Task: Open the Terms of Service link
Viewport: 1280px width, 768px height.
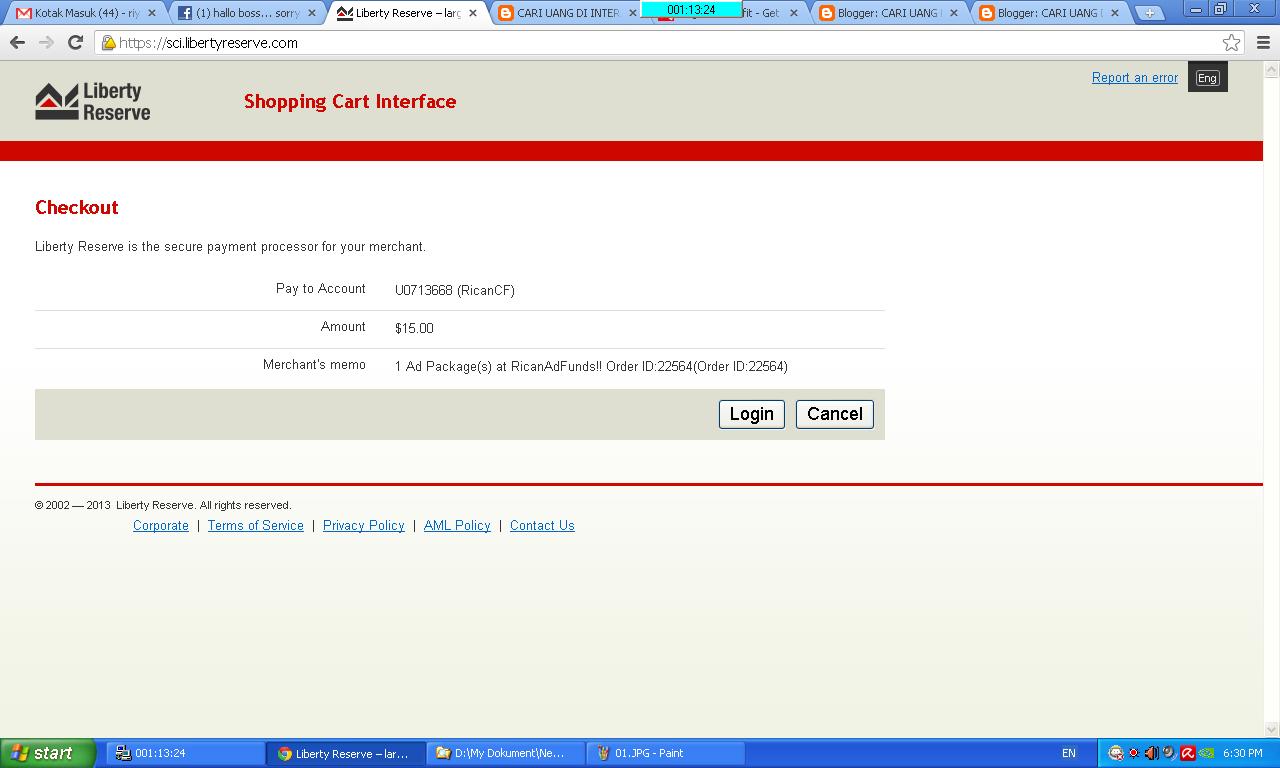Action: click(x=256, y=525)
